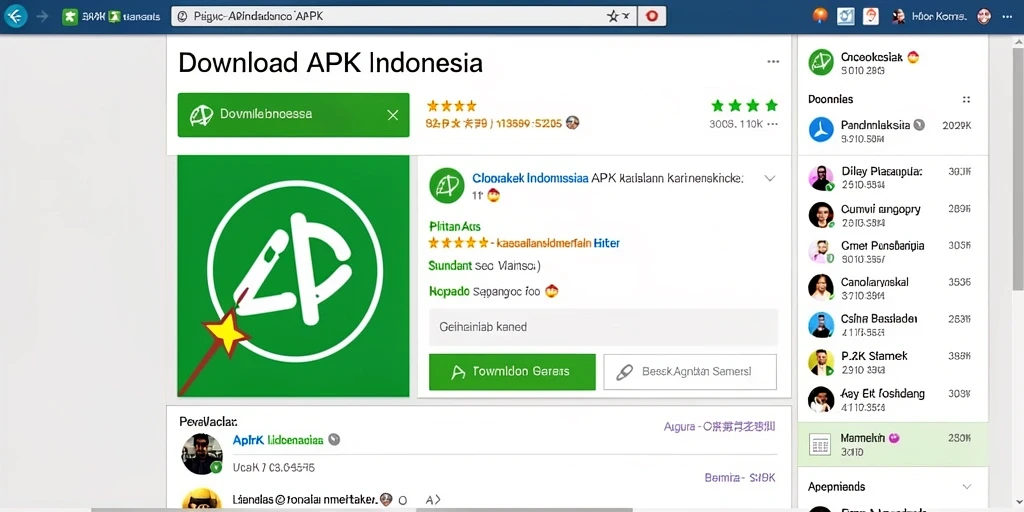Click green 'Dovmilebnoessa' download banner
1024x512 pixels.
tap(293, 115)
